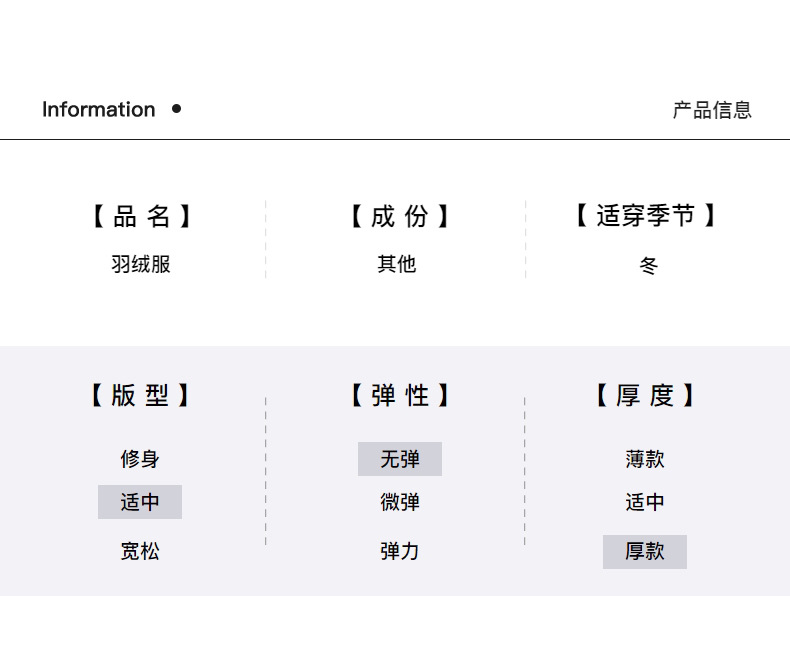790x660 pixels.
Task: Click the 冬 season value
Action: point(649,266)
